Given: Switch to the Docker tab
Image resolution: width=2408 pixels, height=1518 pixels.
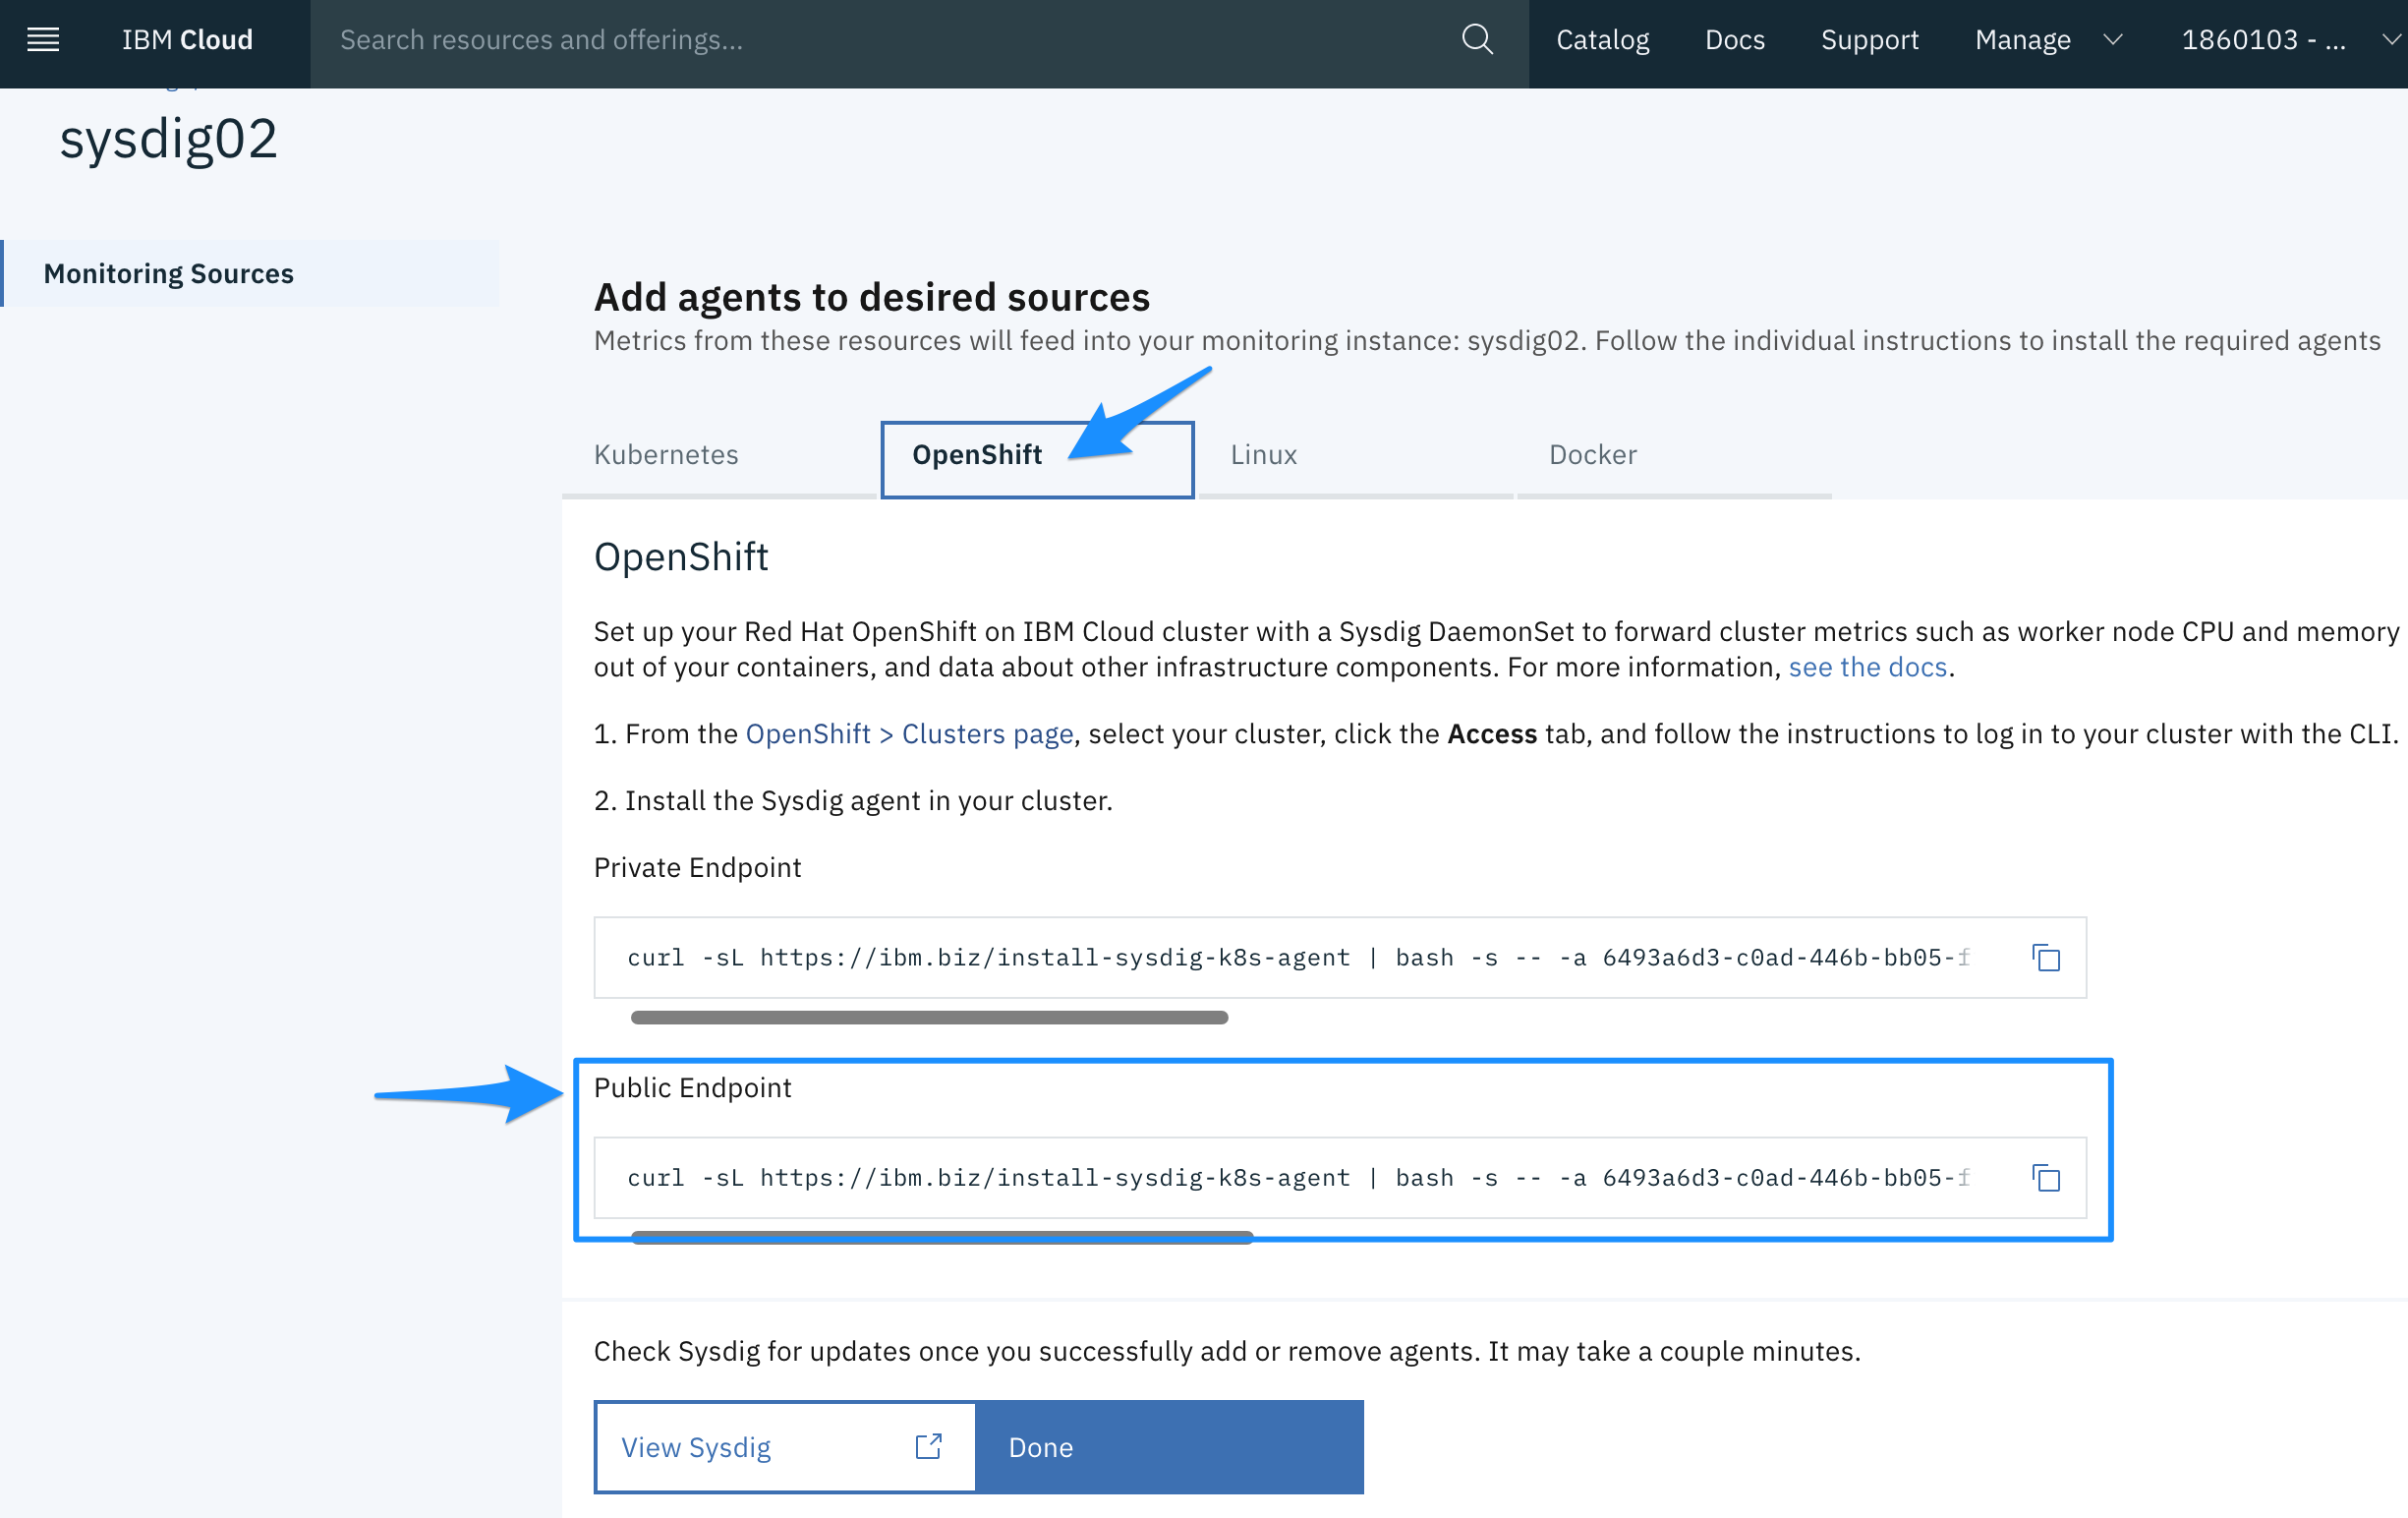Looking at the screenshot, I should coord(1673,456).
